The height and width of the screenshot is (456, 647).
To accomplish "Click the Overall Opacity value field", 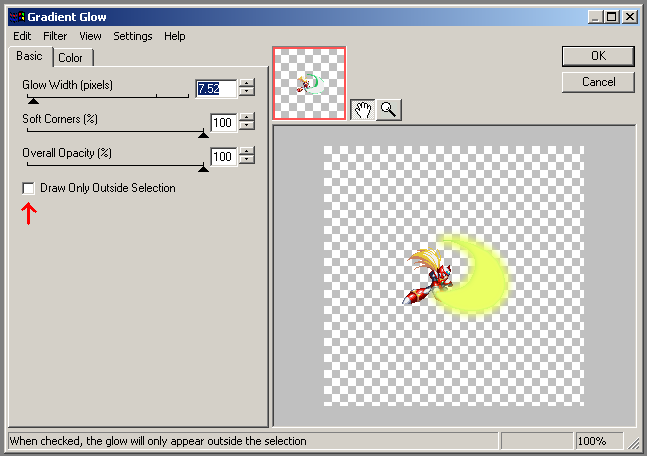I will (224, 156).
